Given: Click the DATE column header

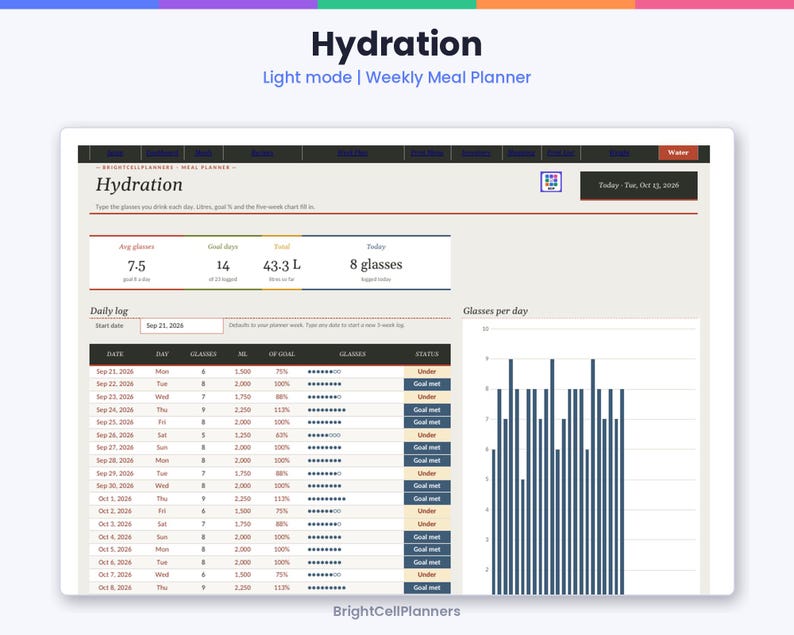Looking at the screenshot, I should pos(115,354).
